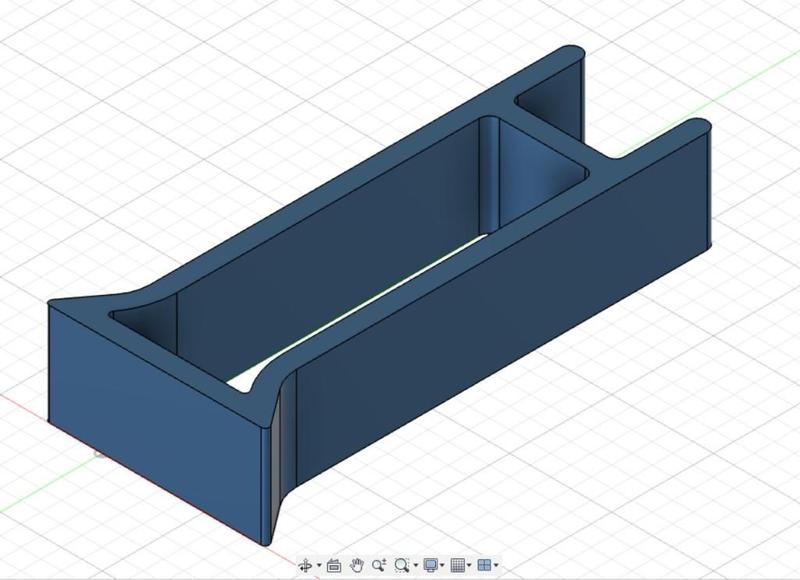This screenshot has width=800, height=580.
Task: Open the Orbit tool dropdown arrow
Action: pos(319,565)
